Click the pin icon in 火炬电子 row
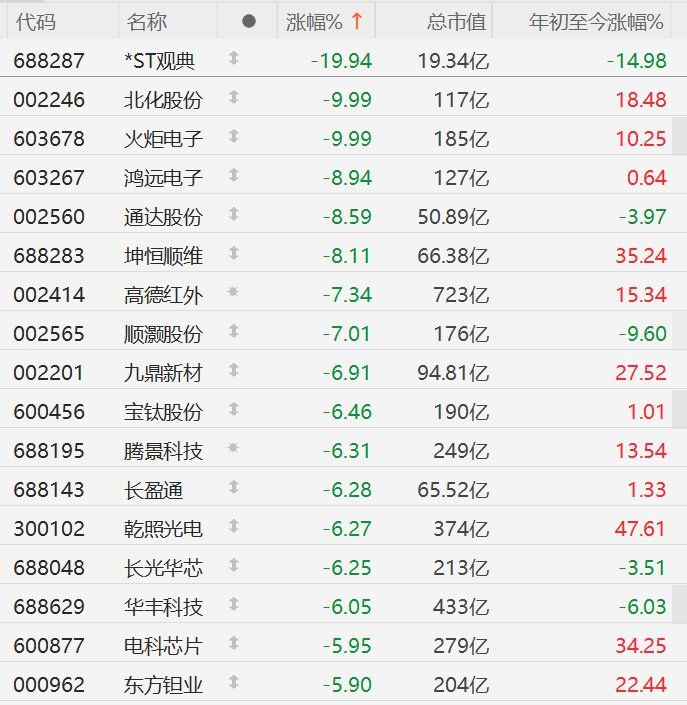687x705 pixels. [x=233, y=136]
